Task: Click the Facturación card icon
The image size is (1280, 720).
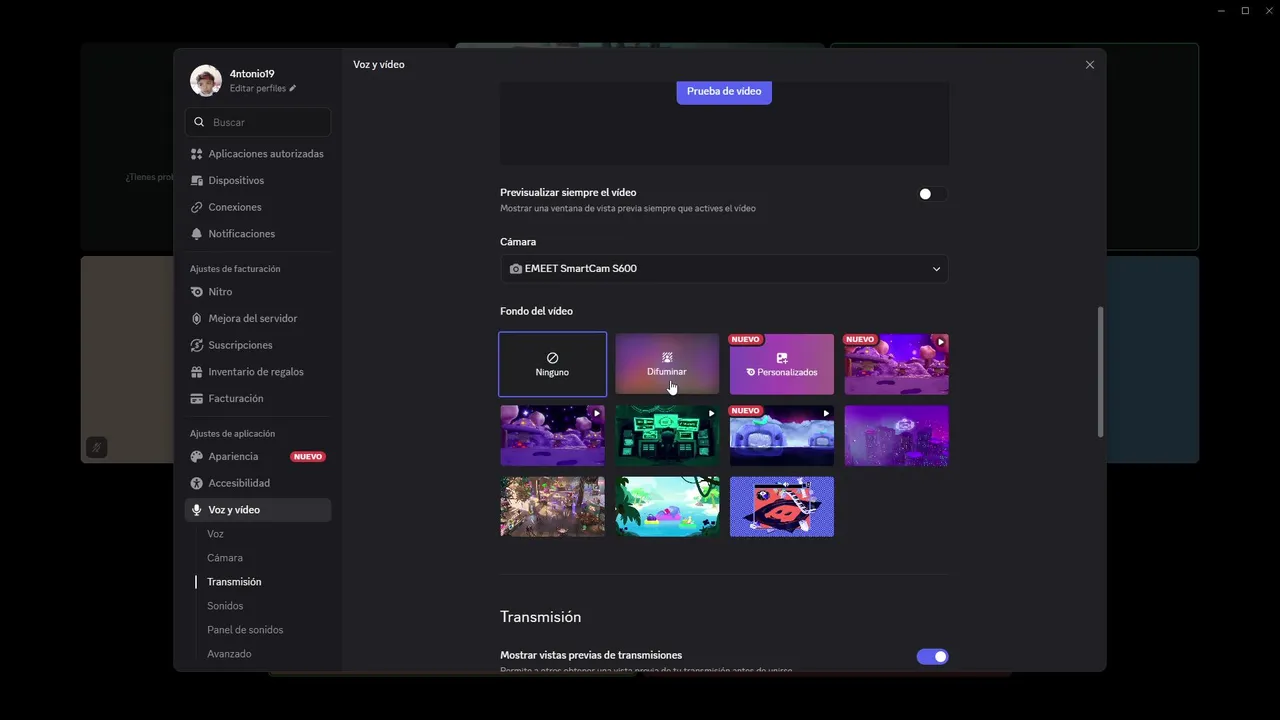Action: (197, 399)
